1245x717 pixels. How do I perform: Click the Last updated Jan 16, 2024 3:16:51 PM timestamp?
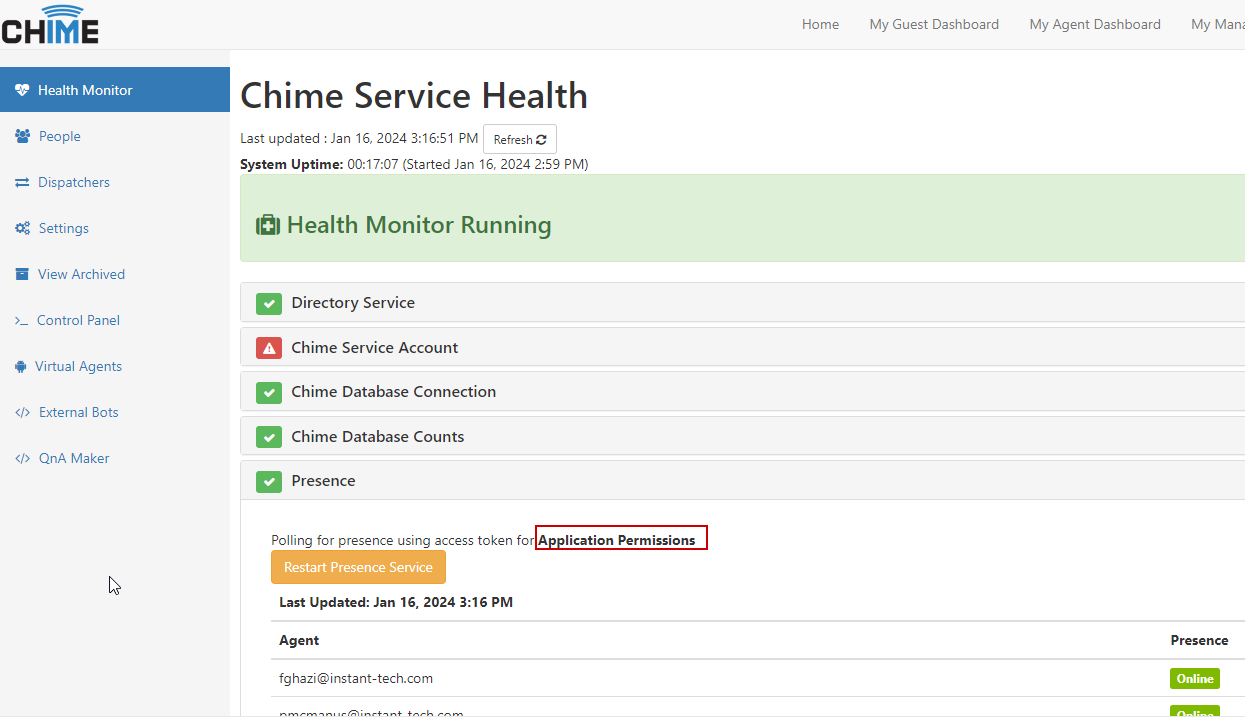click(359, 139)
